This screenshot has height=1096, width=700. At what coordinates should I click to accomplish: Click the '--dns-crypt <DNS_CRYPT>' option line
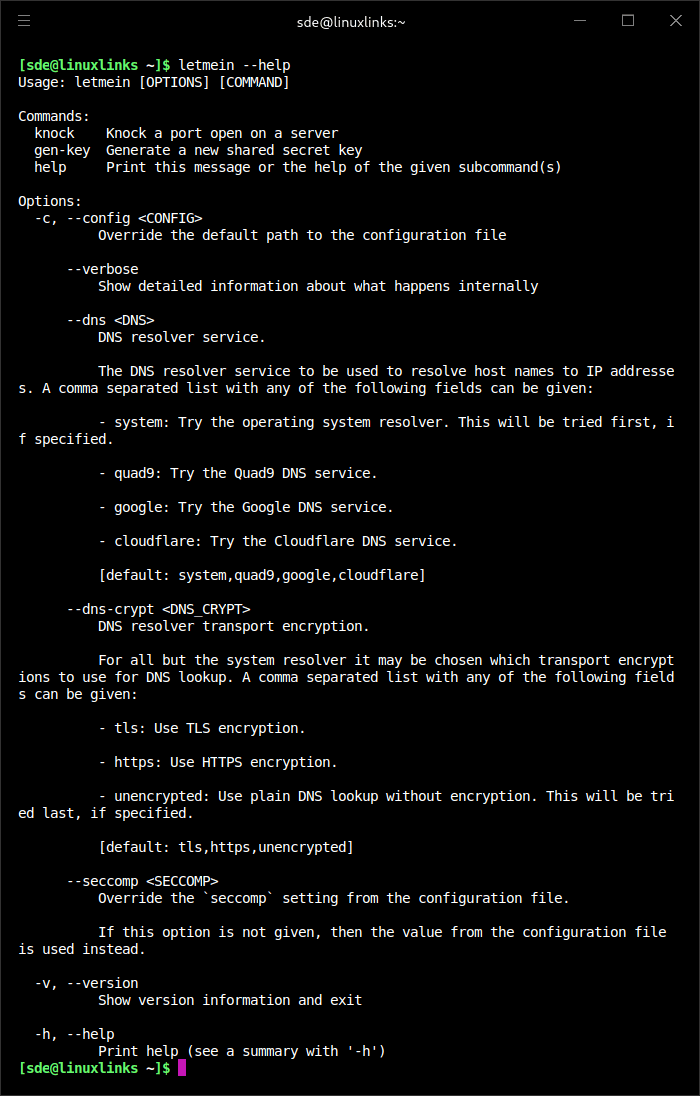coord(158,609)
